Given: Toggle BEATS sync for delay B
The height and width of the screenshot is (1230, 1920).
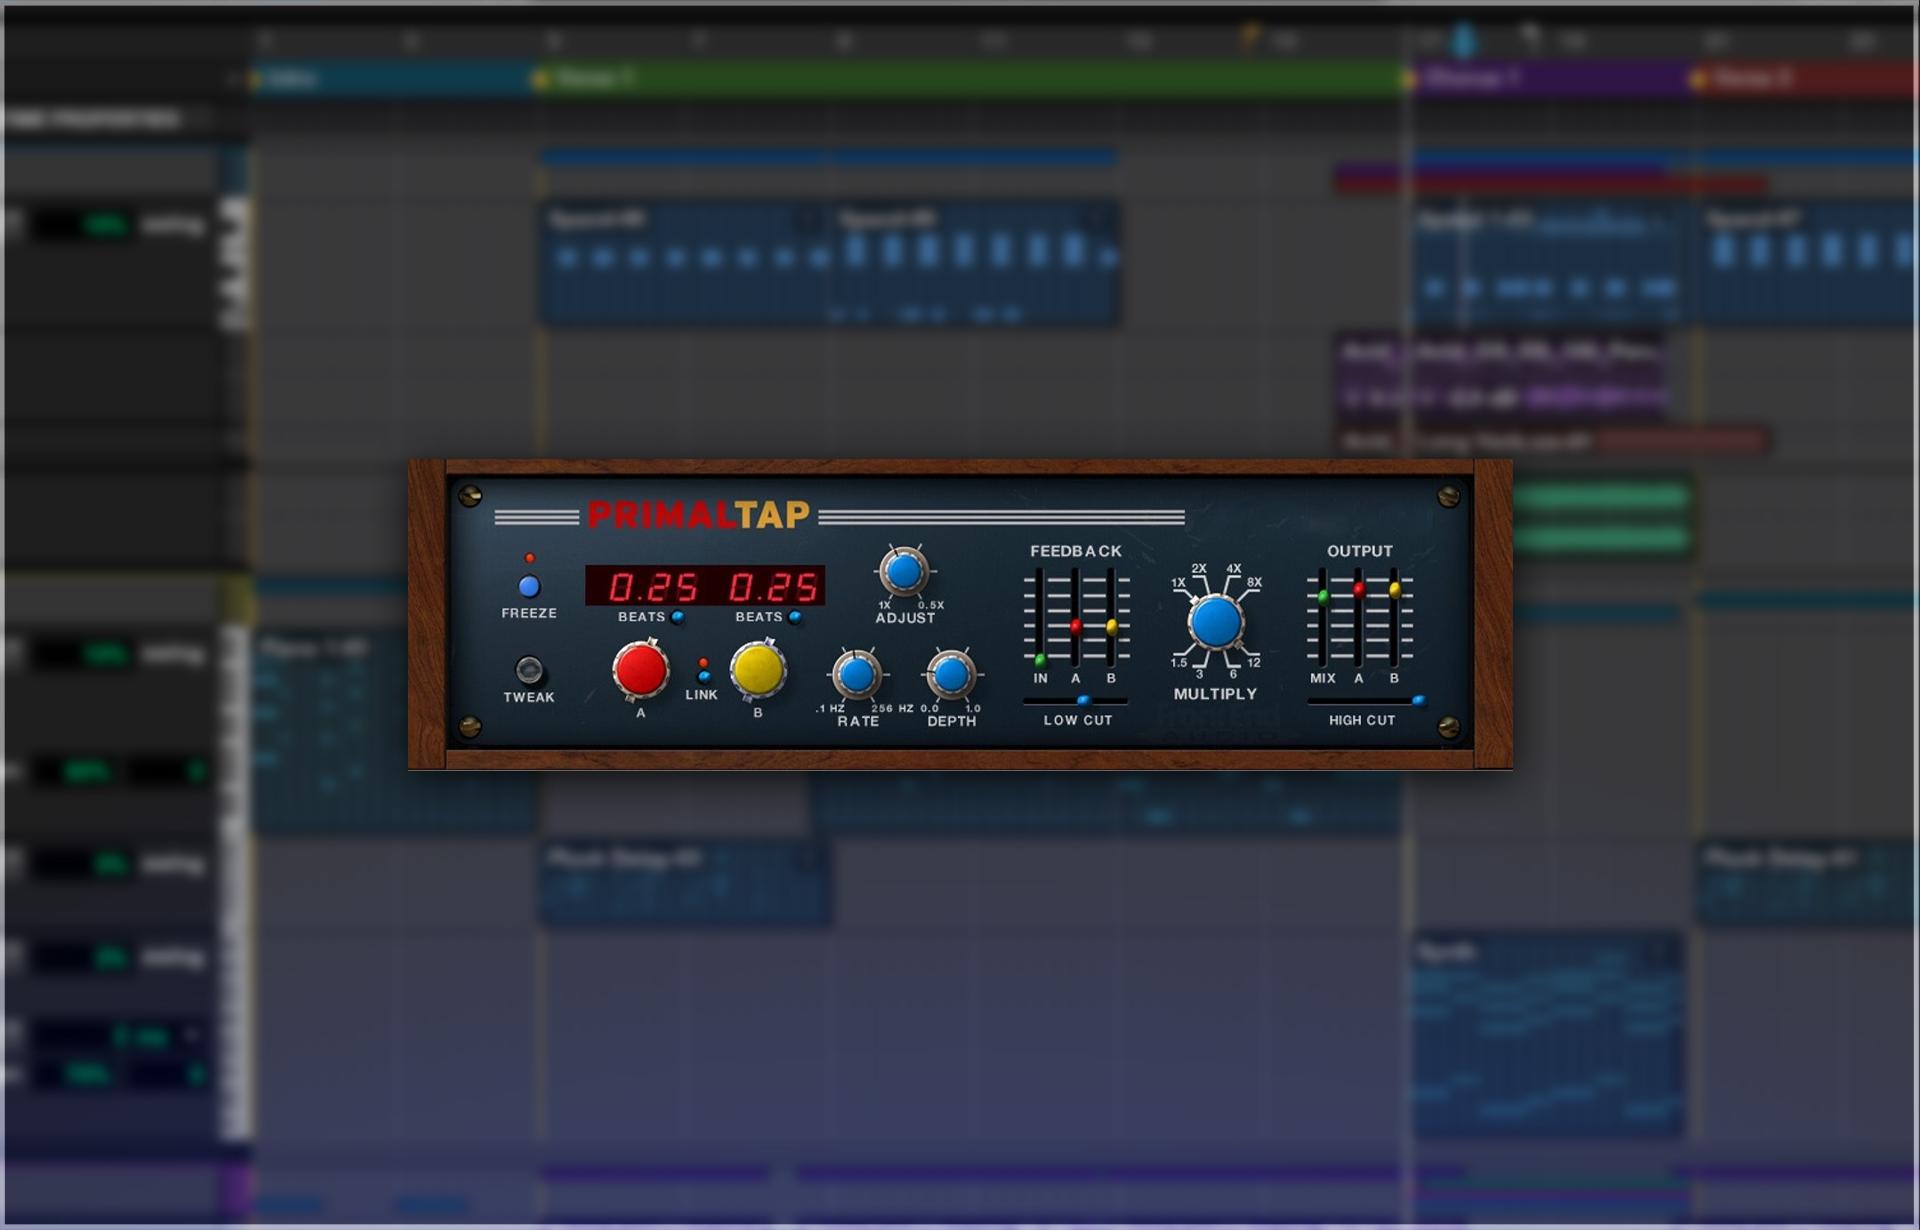Looking at the screenshot, I should tap(795, 617).
